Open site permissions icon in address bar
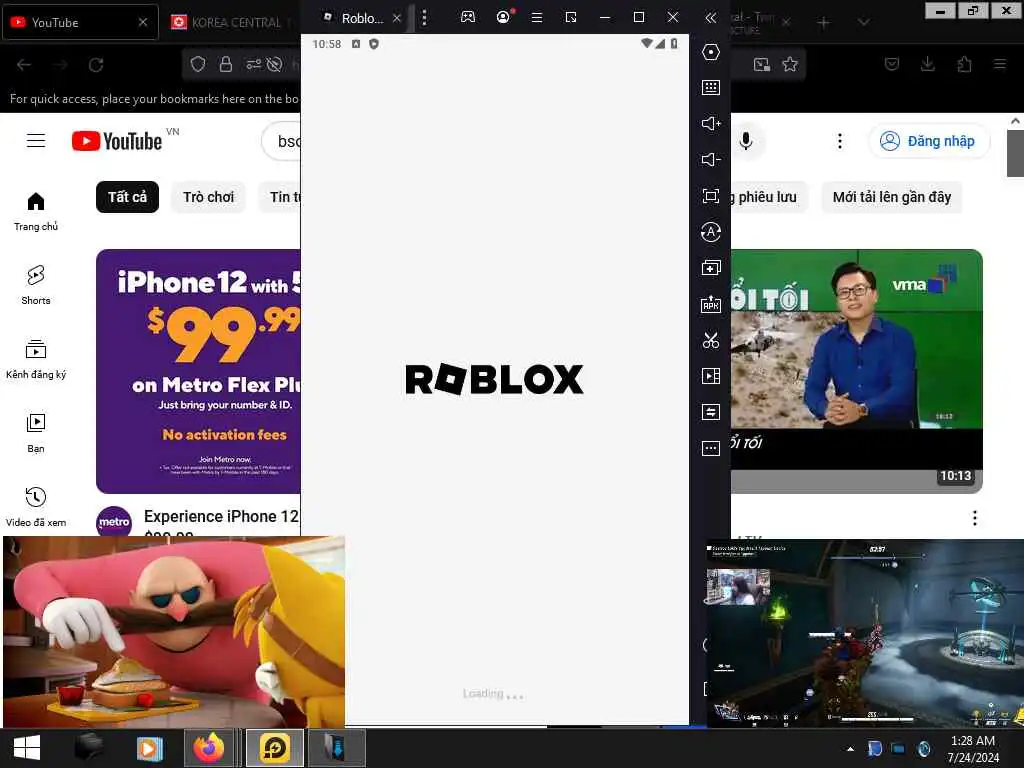This screenshot has width=1024, height=768. click(x=253, y=64)
